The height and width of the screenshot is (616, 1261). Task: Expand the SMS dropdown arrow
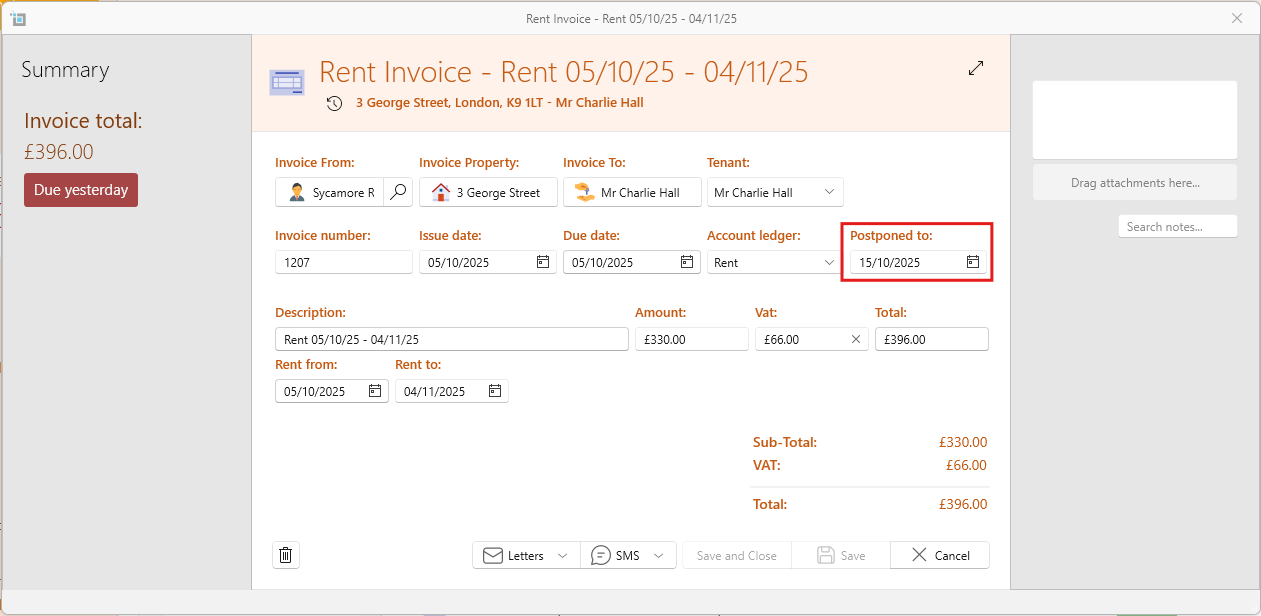pyautogui.click(x=658, y=555)
